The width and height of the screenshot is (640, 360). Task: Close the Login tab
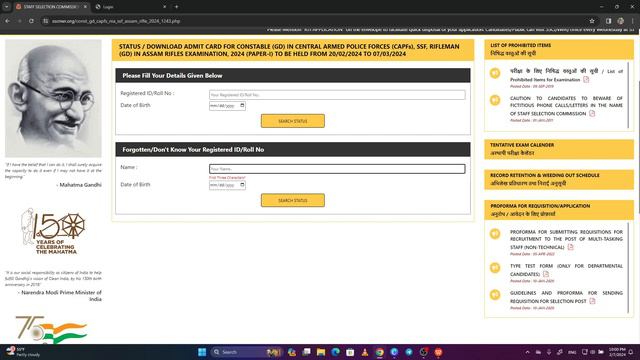tap(164, 7)
